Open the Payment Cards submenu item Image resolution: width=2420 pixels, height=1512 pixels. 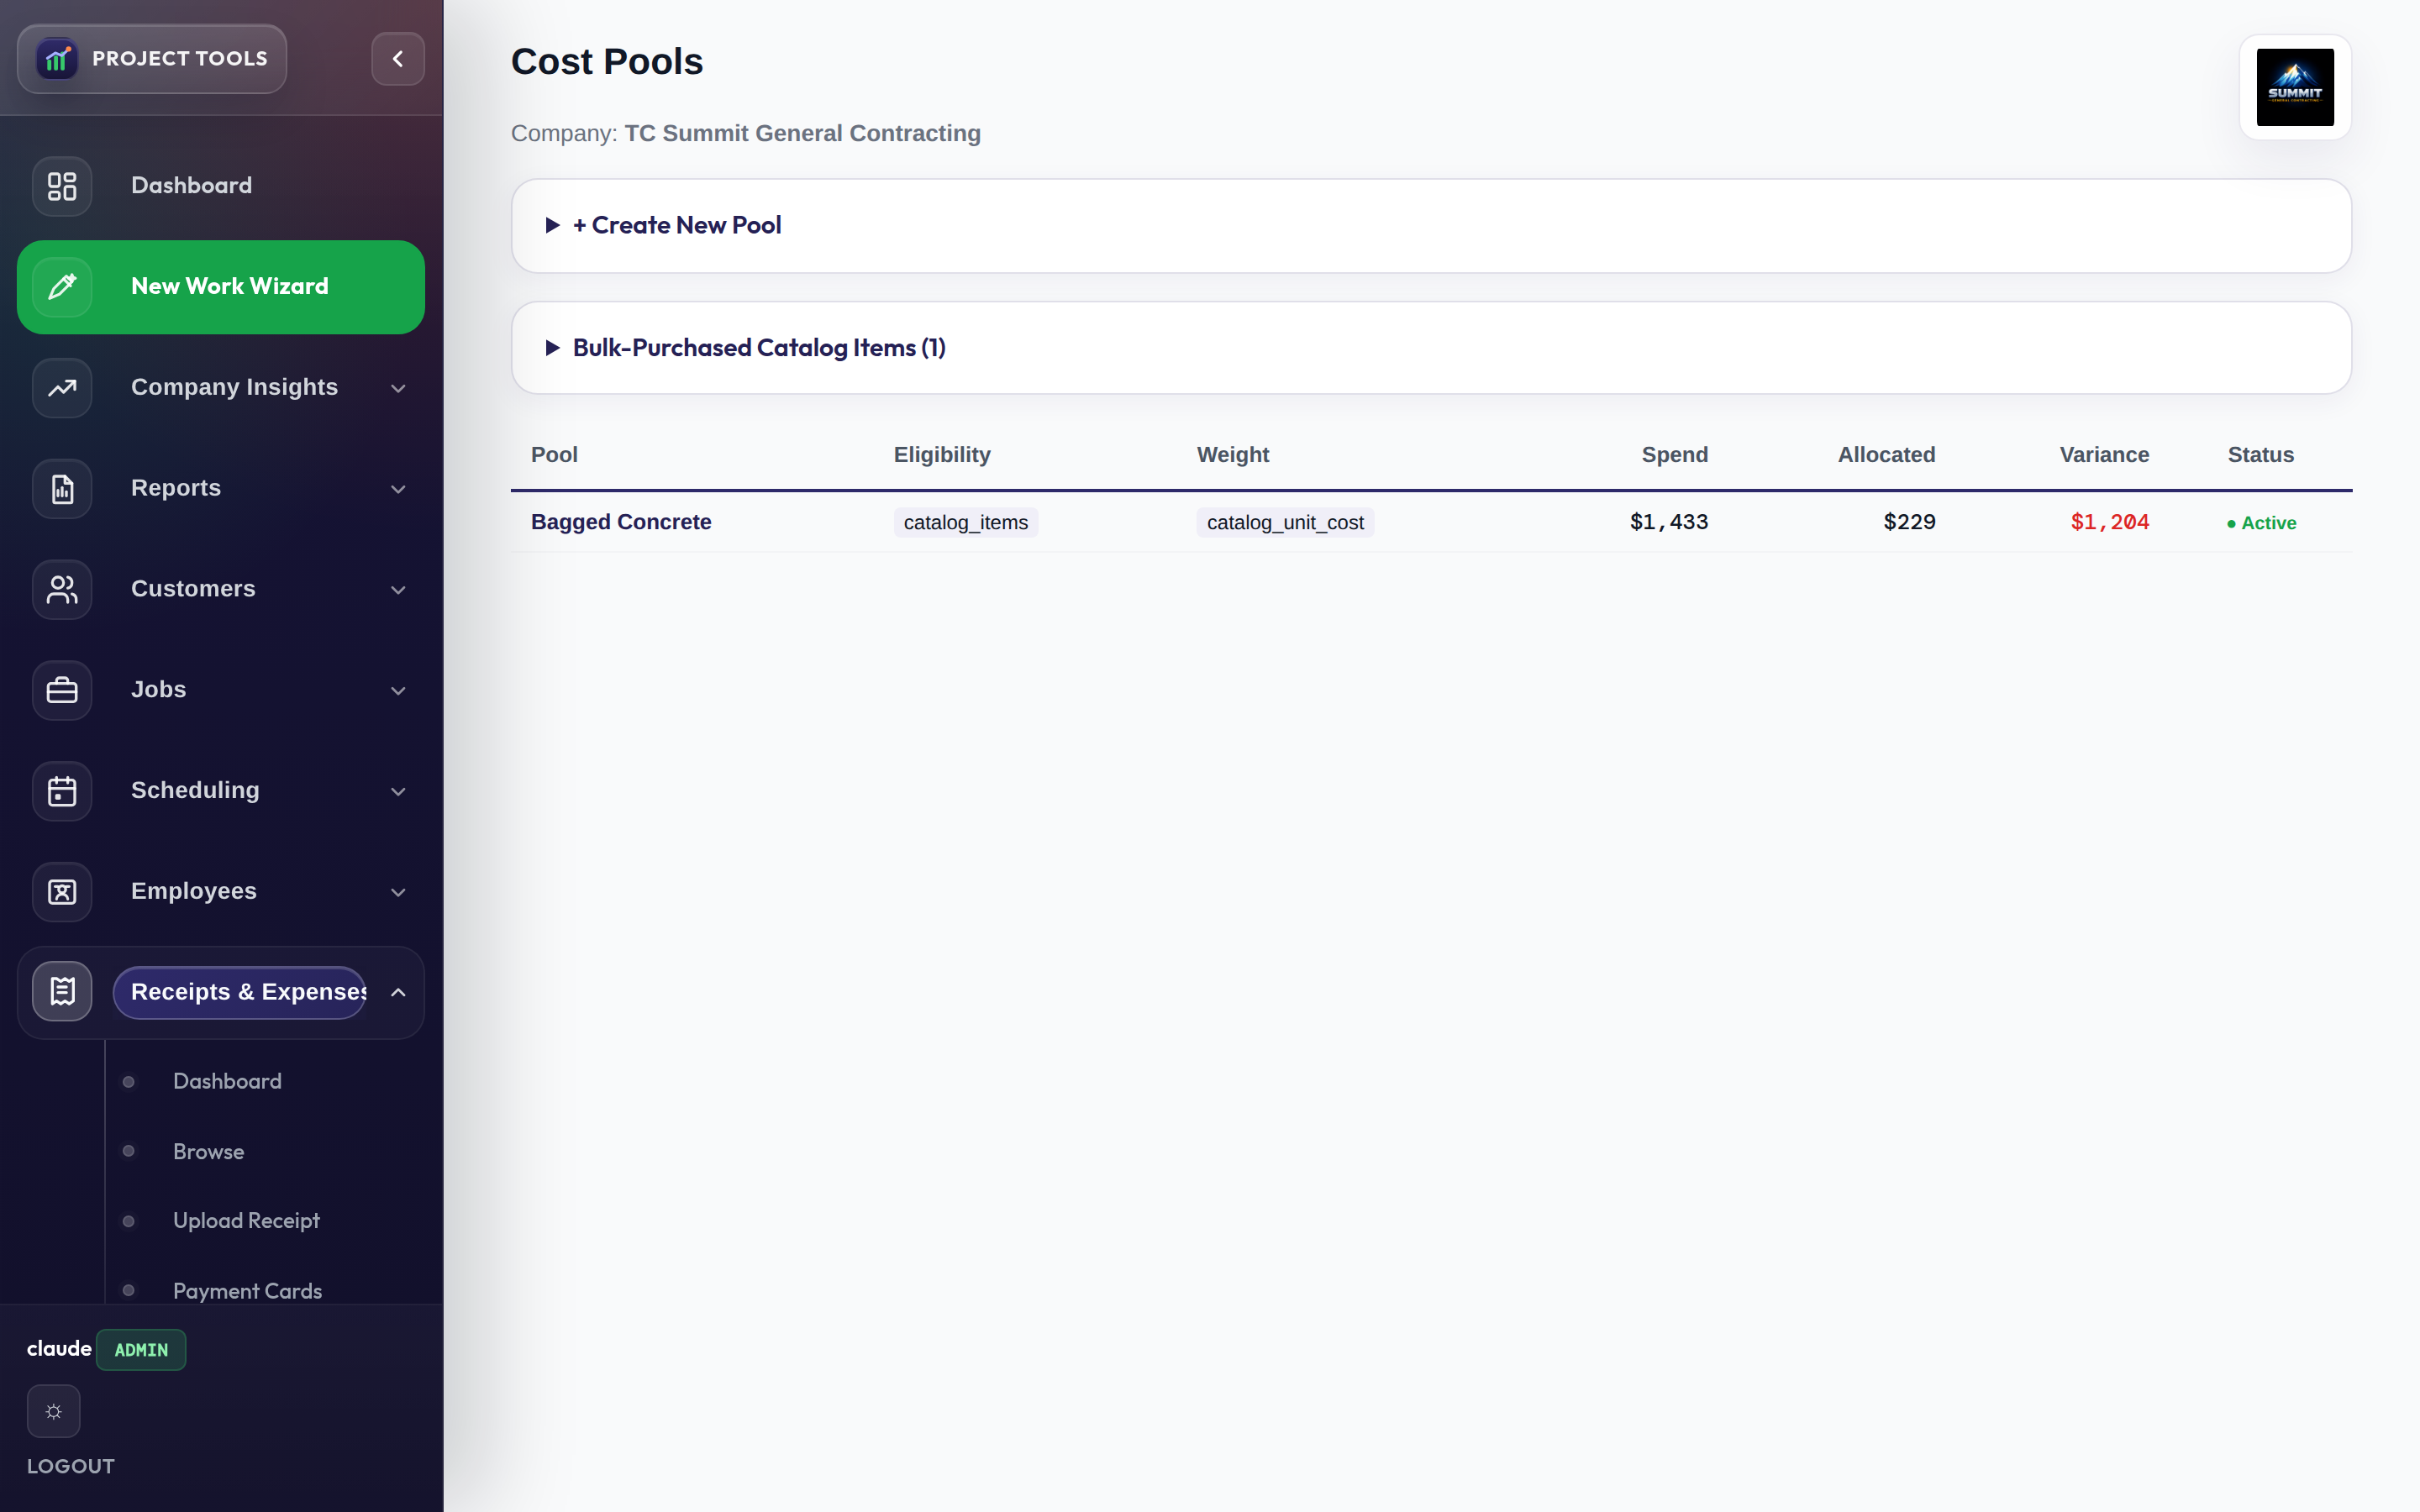click(x=247, y=1290)
